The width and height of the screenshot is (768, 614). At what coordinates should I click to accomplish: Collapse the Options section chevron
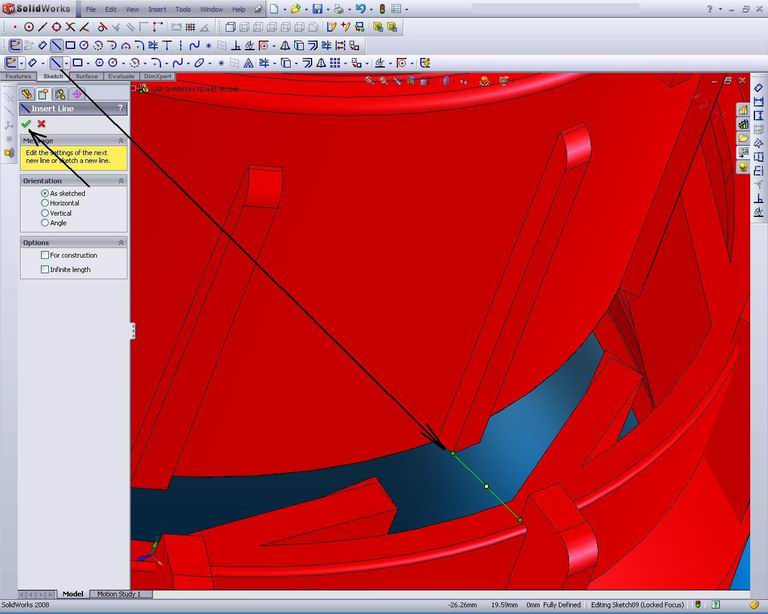click(121, 242)
